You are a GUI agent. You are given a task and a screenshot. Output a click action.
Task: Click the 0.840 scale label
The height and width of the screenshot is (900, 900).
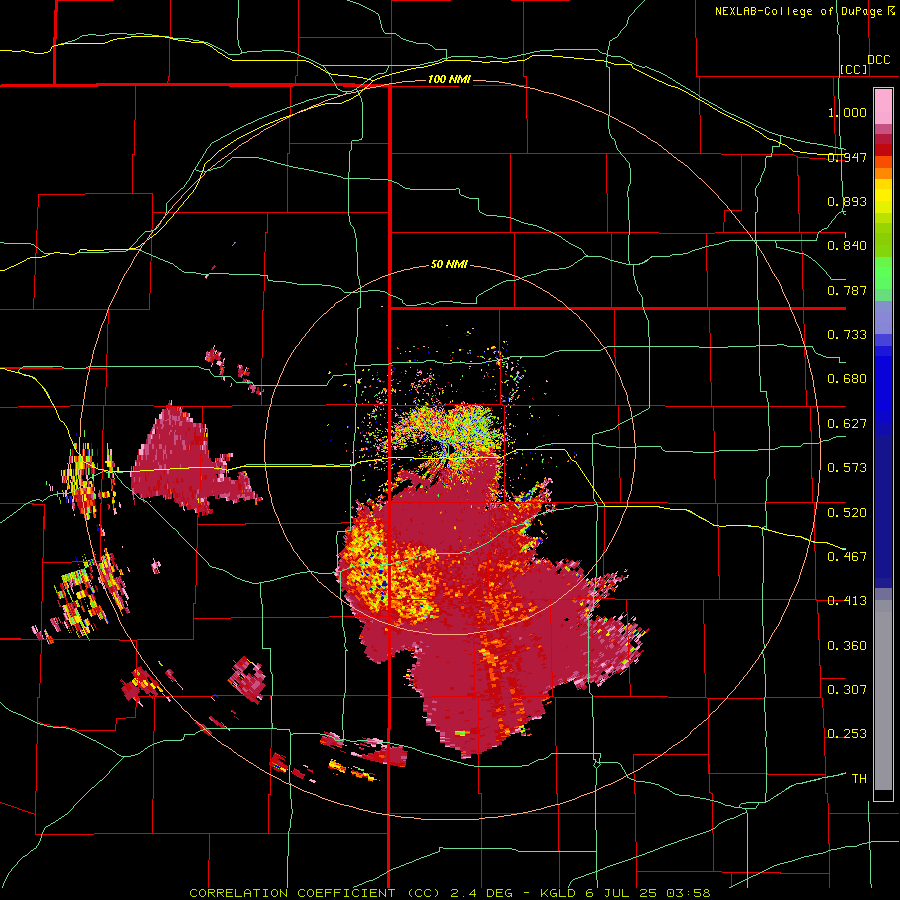847,246
